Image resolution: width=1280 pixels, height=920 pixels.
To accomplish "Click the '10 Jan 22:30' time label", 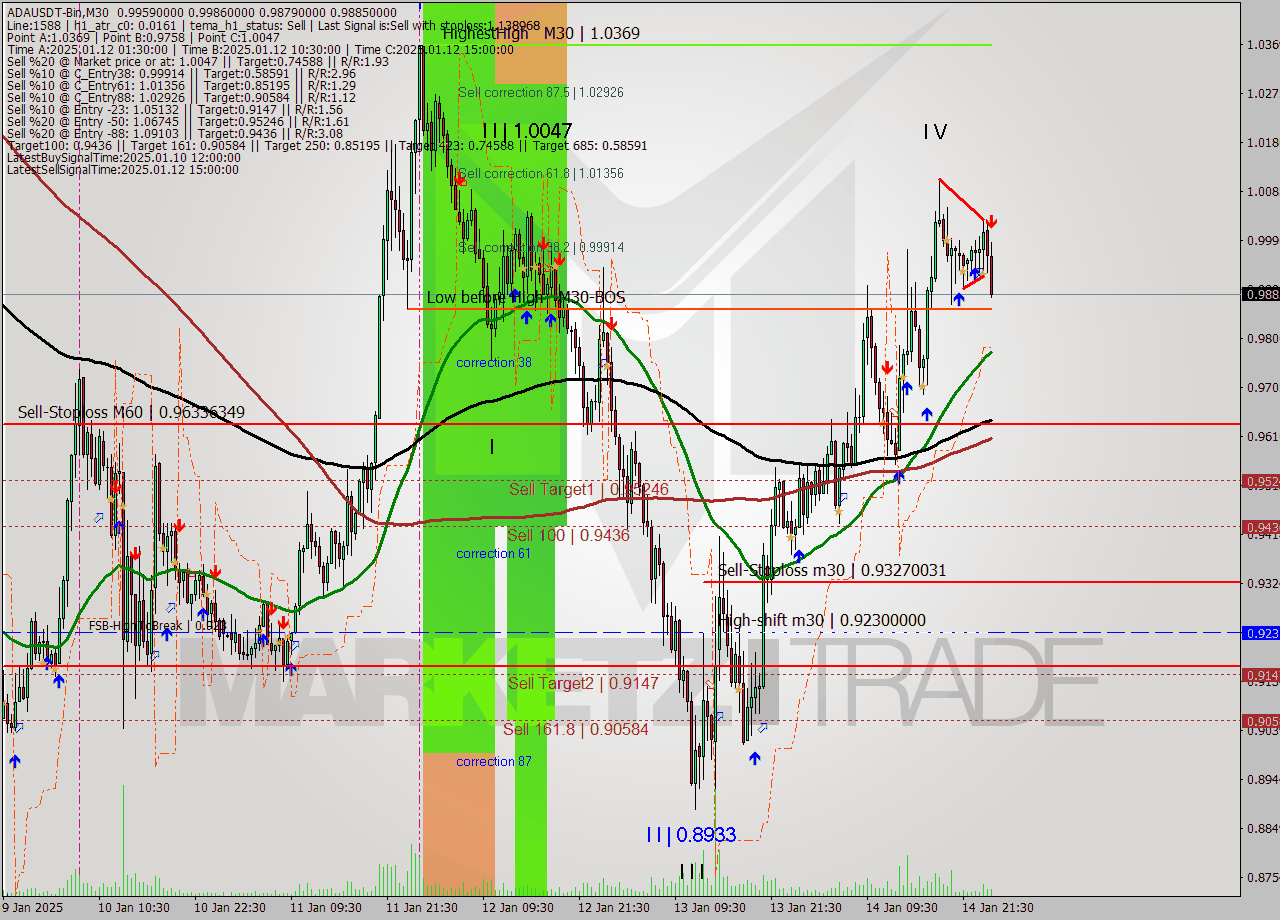I will pyautogui.click(x=229, y=908).
